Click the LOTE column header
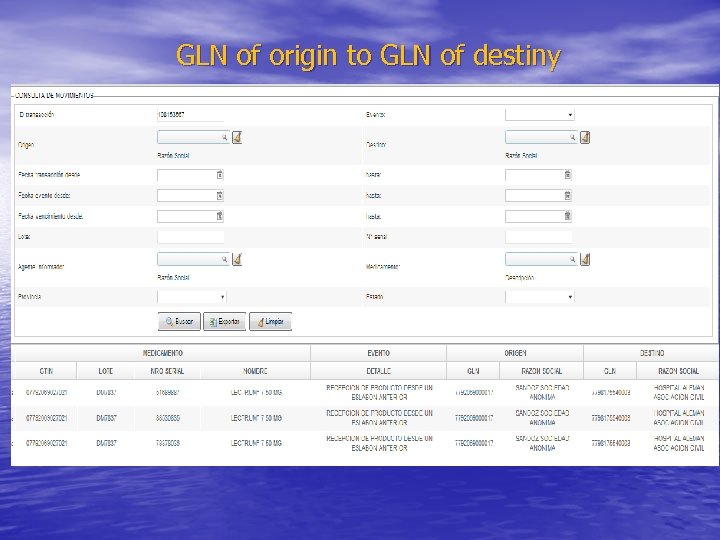Image resolution: width=720 pixels, height=540 pixels. (106, 371)
